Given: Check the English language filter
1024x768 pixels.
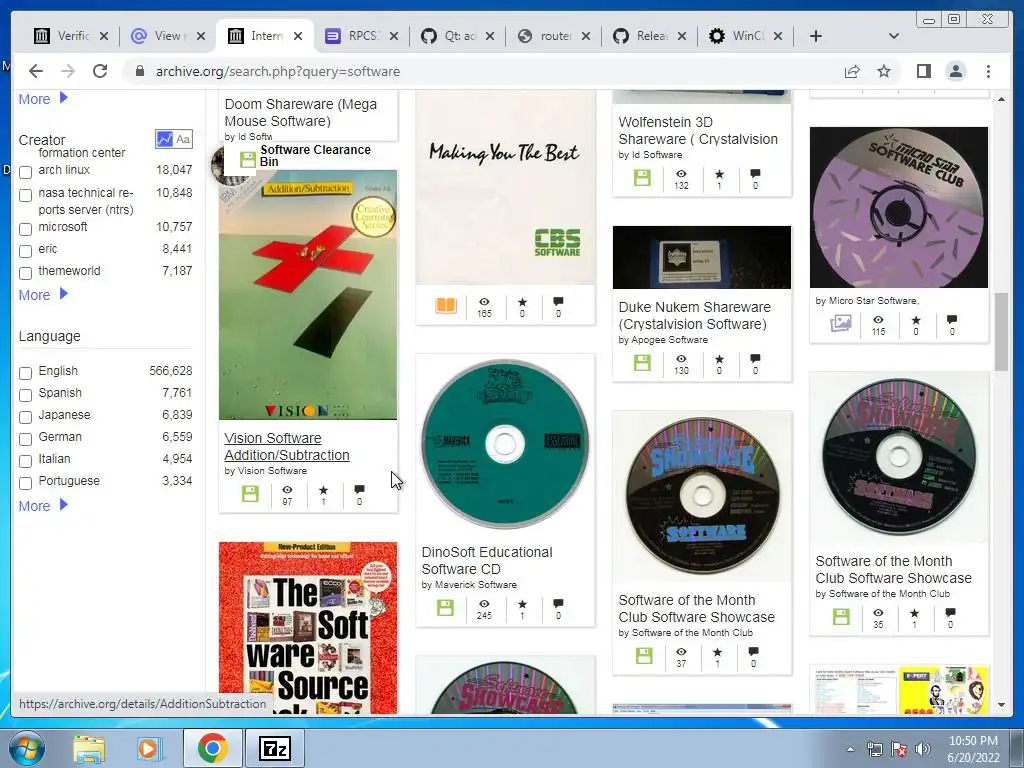Looking at the screenshot, I should pos(25,374).
